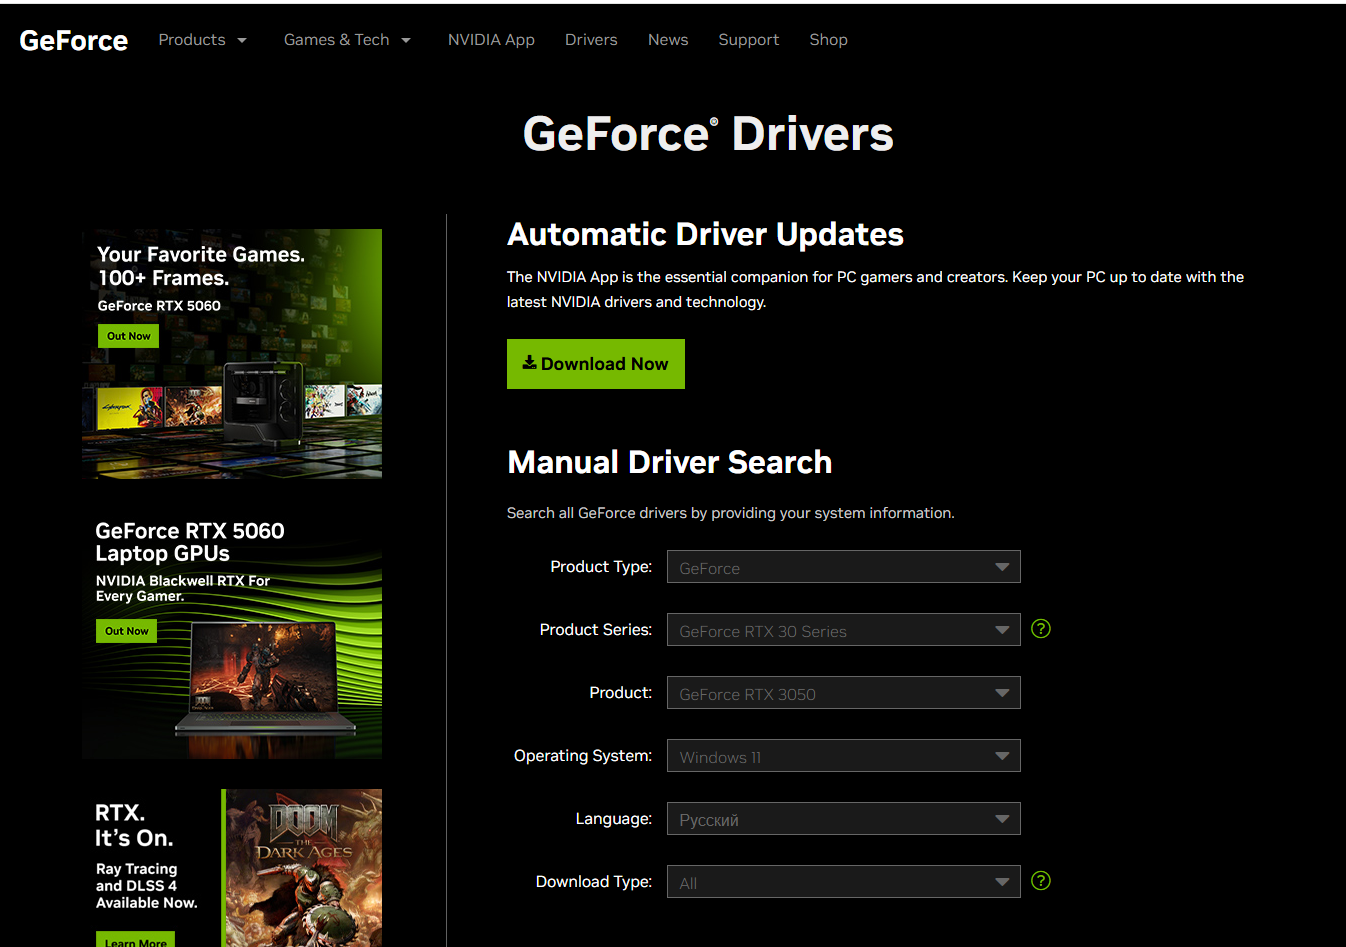Click the Products caret arrow
The width and height of the screenshot is (1346, 947).
(242, 40)
